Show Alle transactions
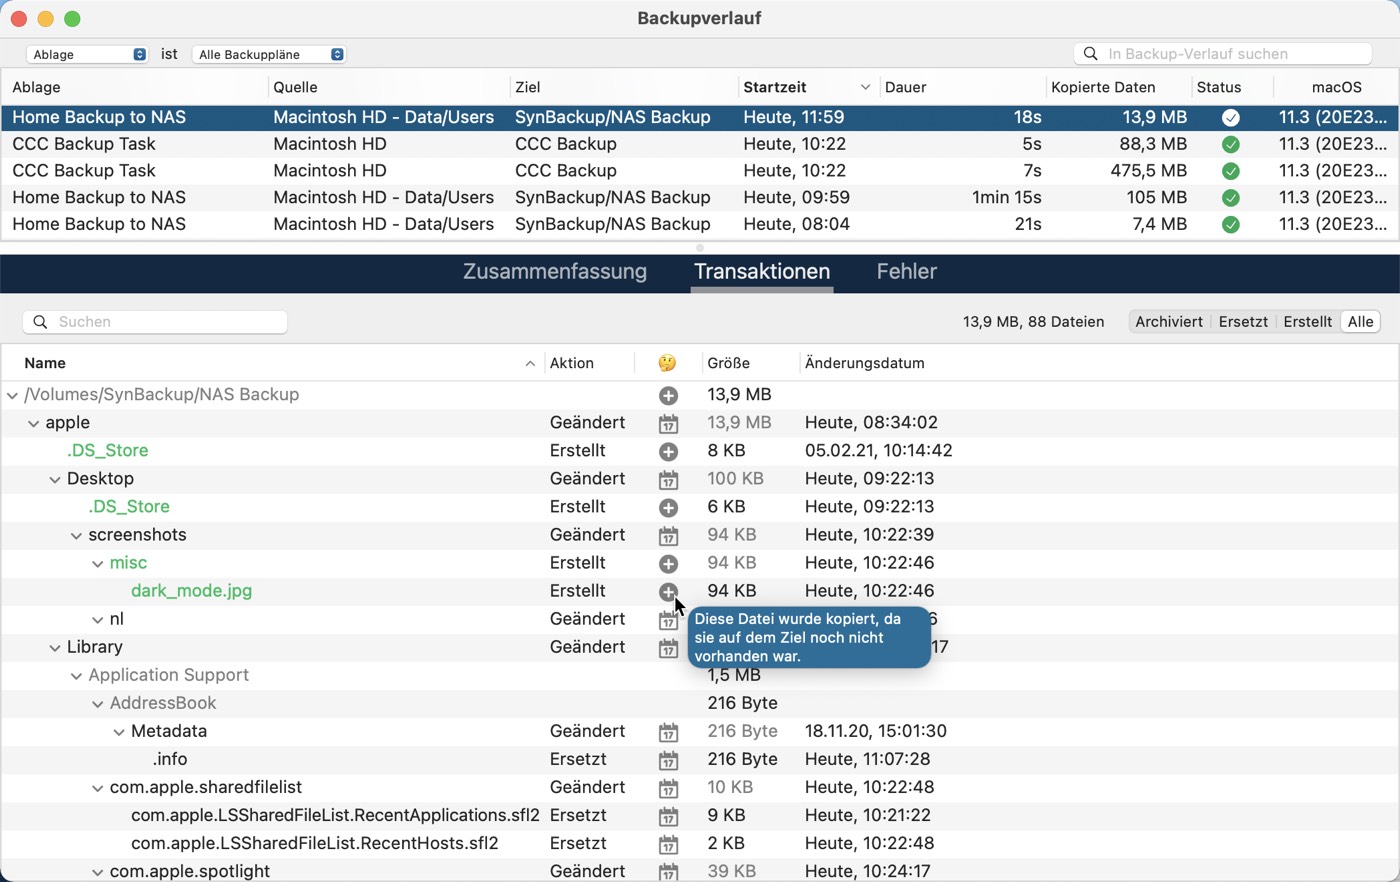 click(x=1361, y=322)
